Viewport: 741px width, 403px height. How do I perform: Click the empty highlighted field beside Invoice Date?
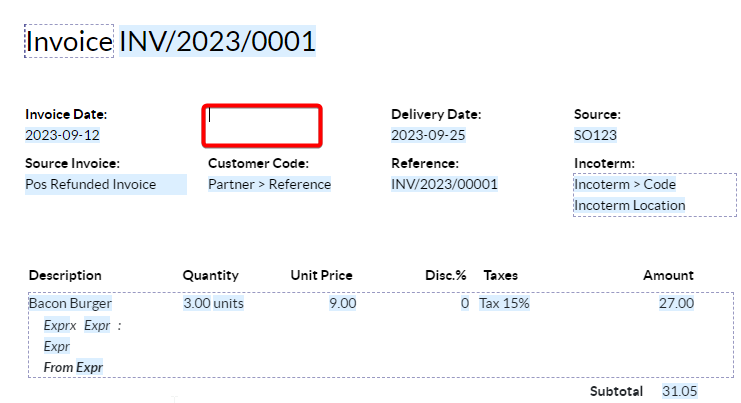[262, 126]
